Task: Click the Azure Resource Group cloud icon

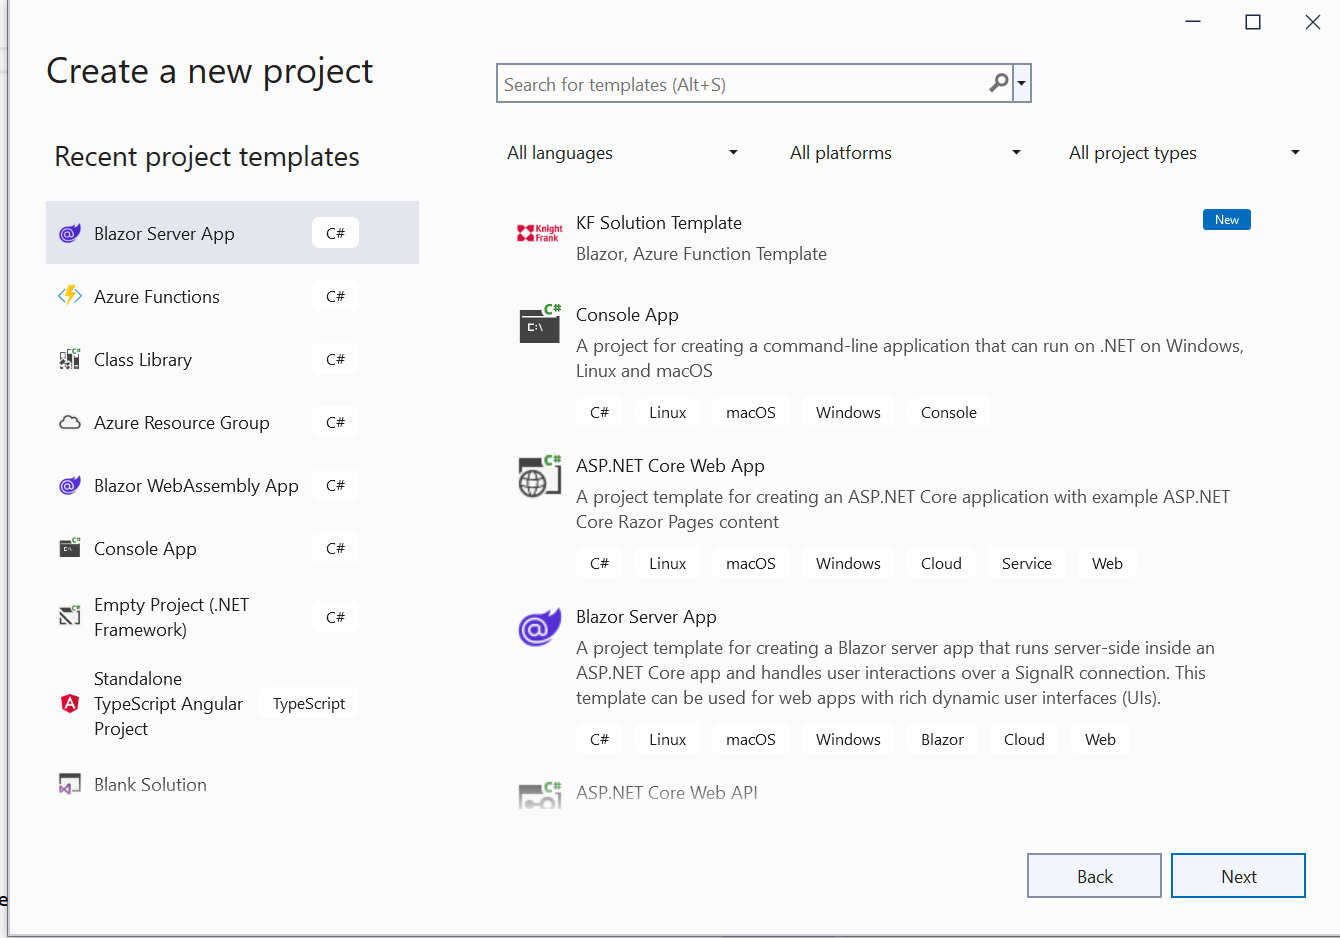Action: click(70, 422)
